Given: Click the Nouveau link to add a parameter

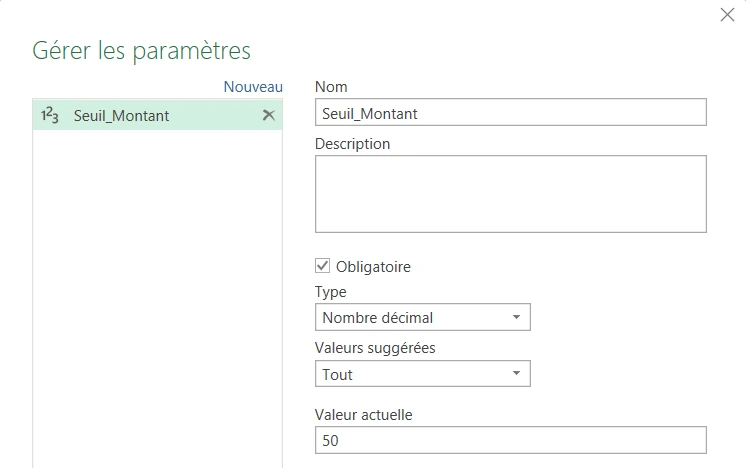Looking at the screenshot, I should pos(253,87).
